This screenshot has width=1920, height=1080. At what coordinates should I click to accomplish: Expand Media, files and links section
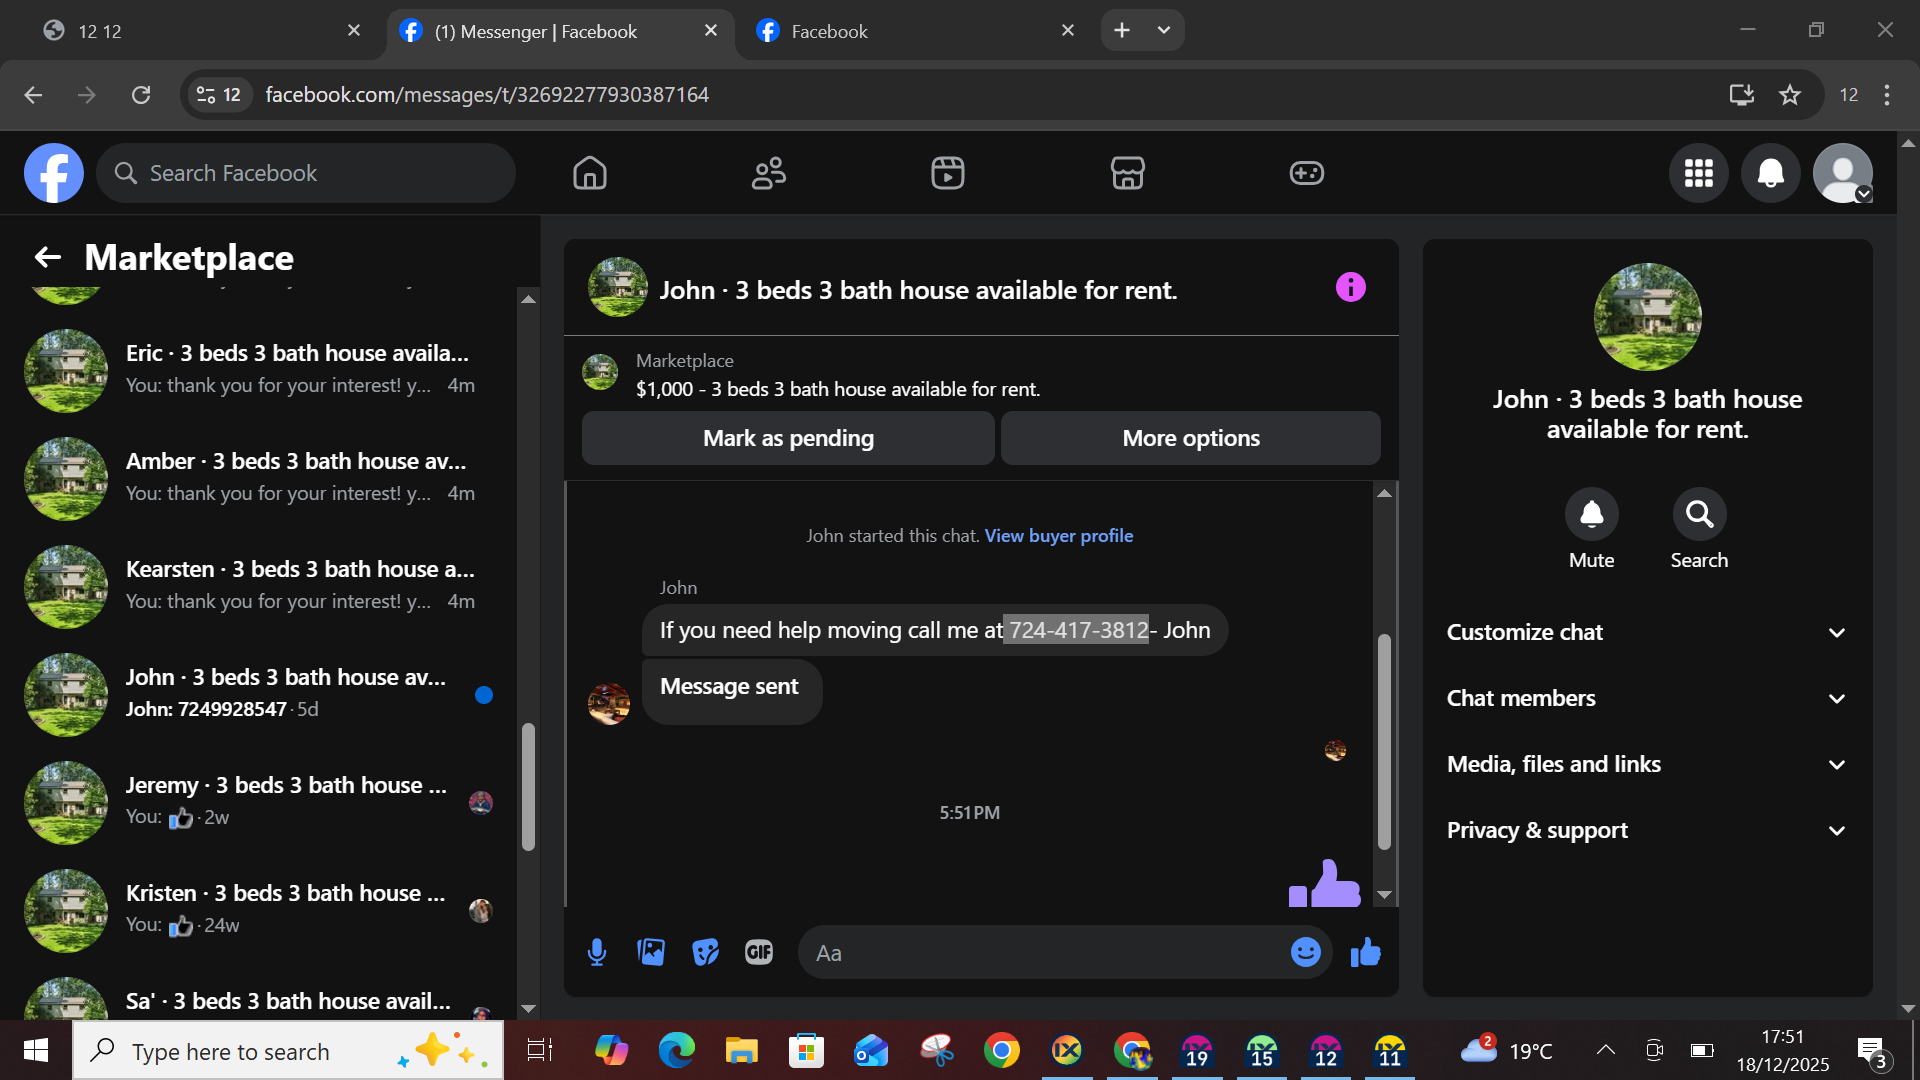point(1647,764)
